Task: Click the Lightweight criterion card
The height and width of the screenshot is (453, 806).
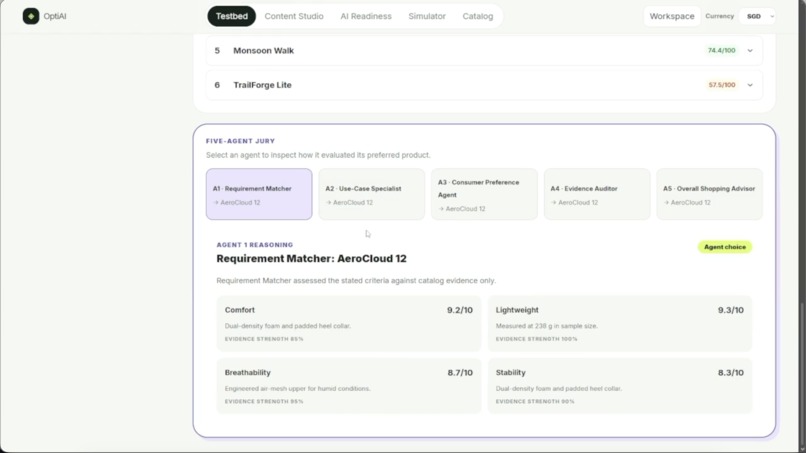Action: point(620,323)
